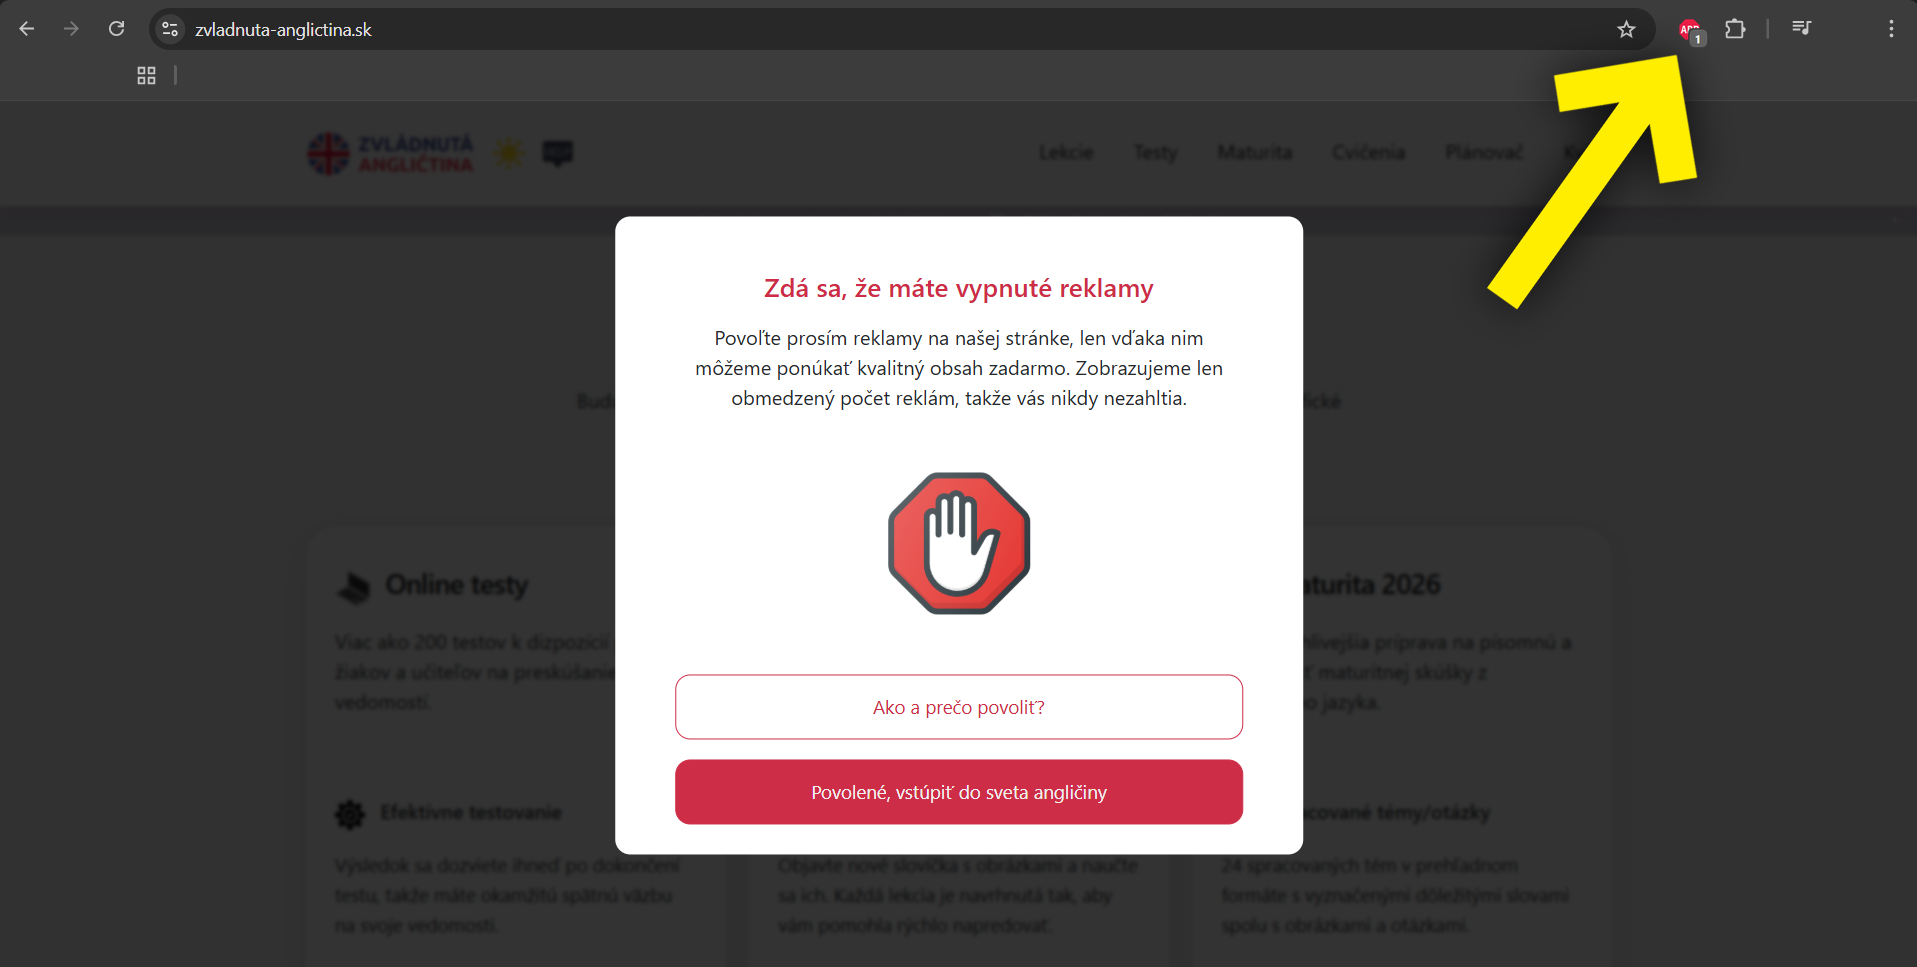Click the Zvládnutá Angličtina logo

coord(390,153)
